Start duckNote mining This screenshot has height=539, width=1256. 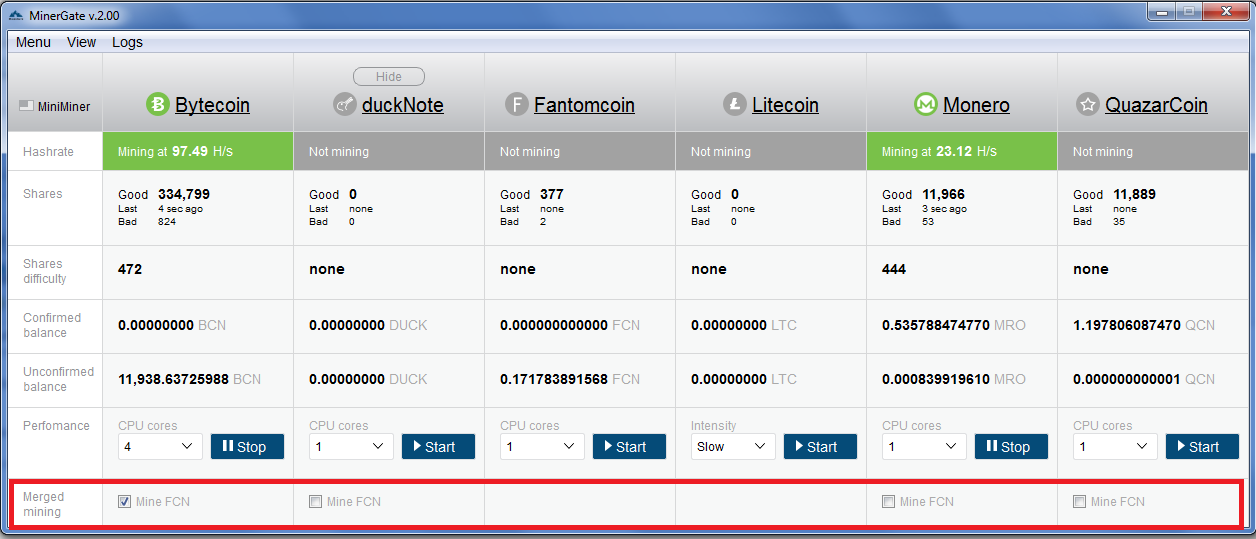click(438, 447)
